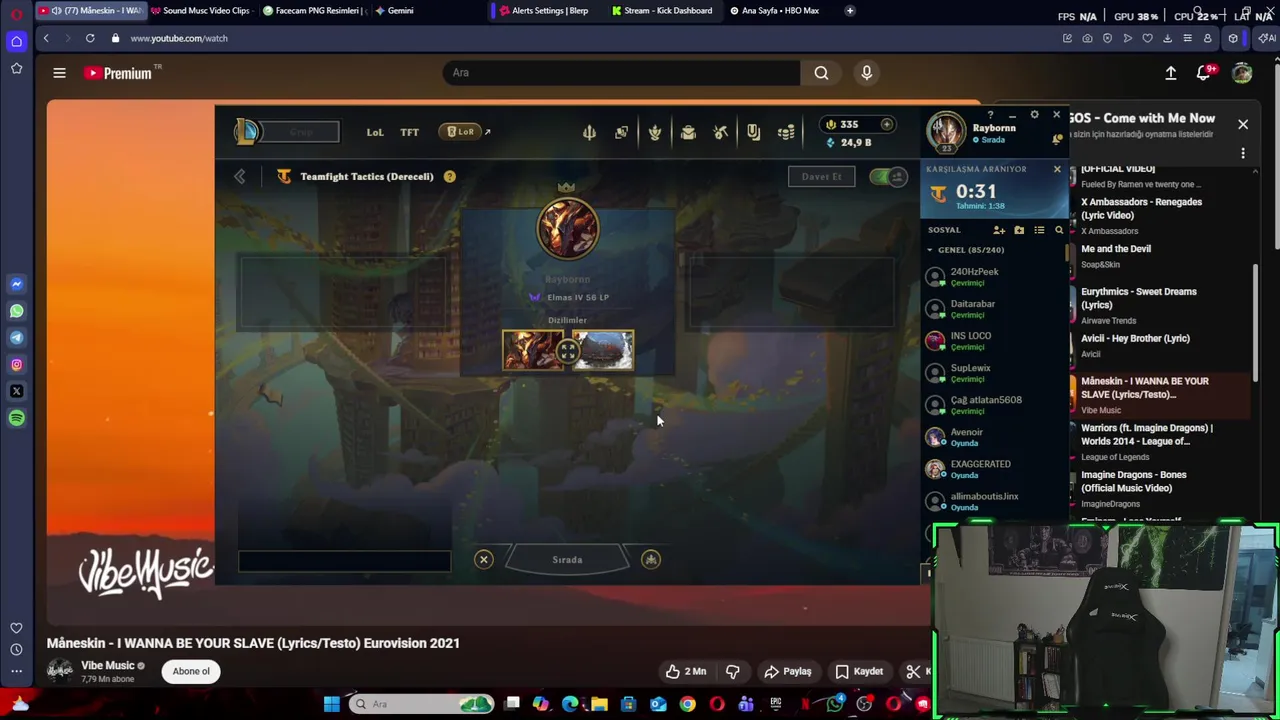The image size is (1280, 720).
Task: Go back with the lobby back arrow
Action: coord(240,177)
